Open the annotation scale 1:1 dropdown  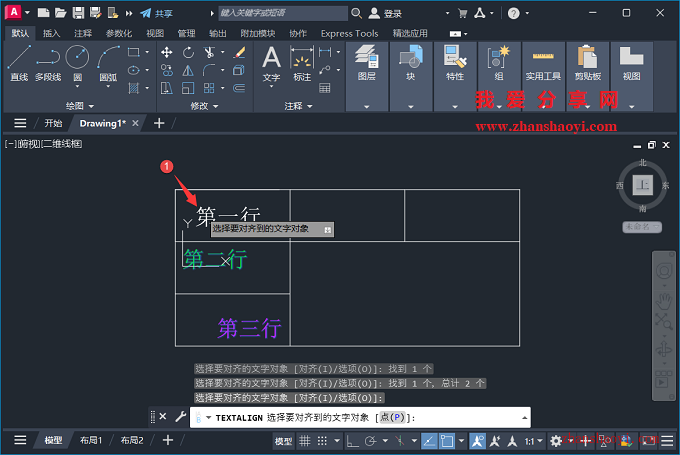(534, 441)
